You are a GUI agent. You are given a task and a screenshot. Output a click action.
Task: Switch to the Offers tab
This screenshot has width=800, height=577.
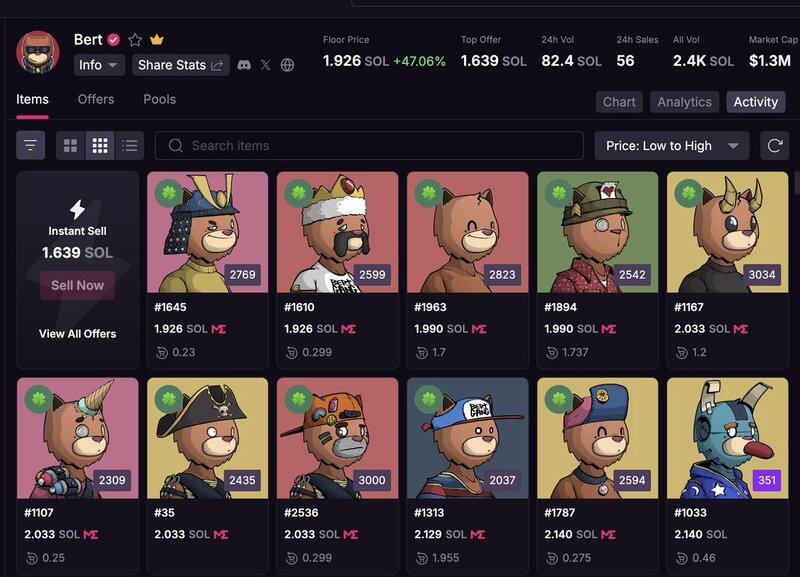(96, 99)
